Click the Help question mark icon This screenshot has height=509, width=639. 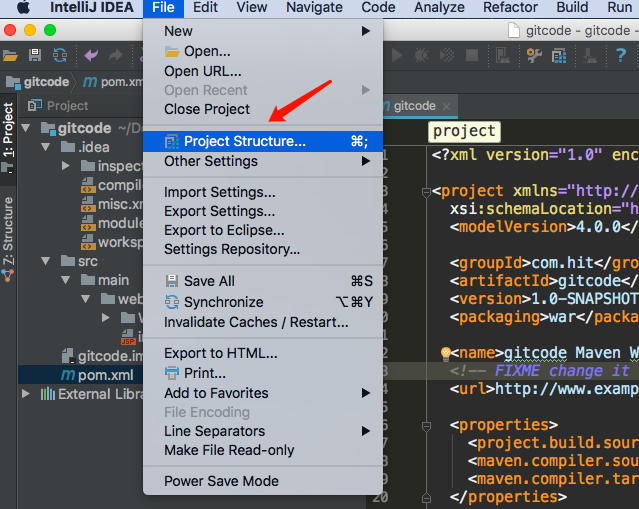click(x=621, y=55)
